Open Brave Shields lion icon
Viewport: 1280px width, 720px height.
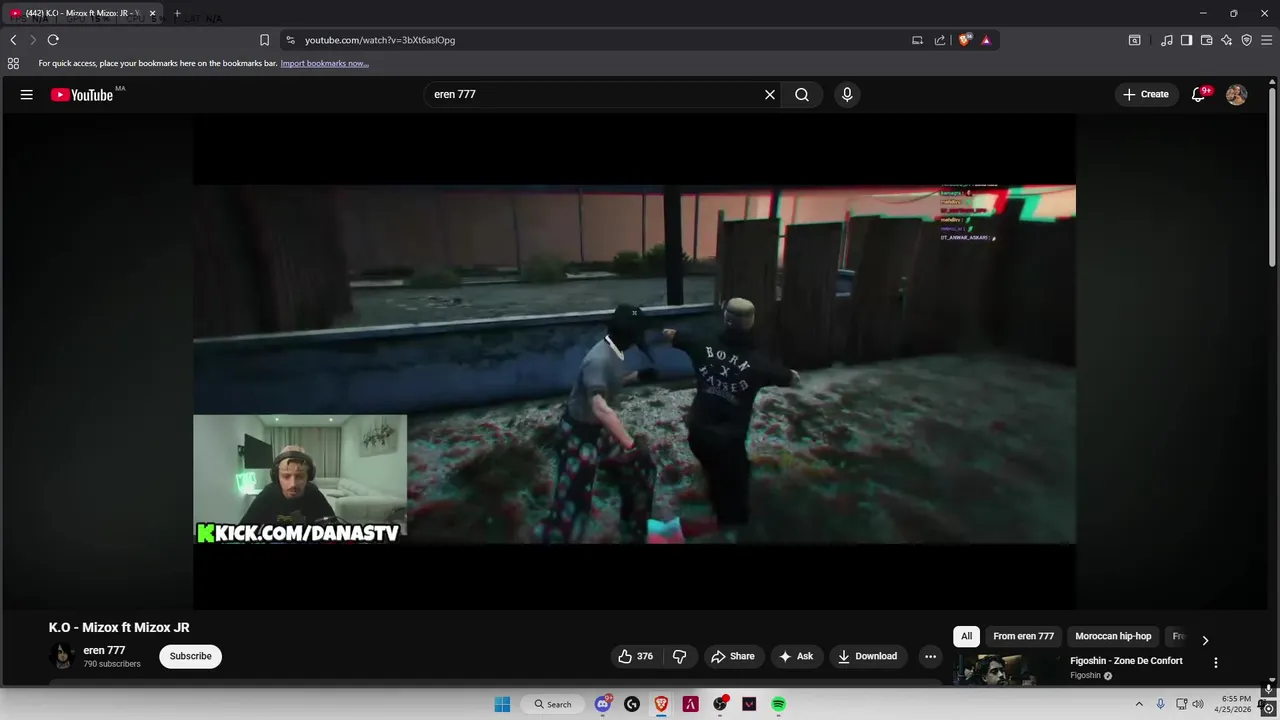pyautogui.click(x=964, y=40)
